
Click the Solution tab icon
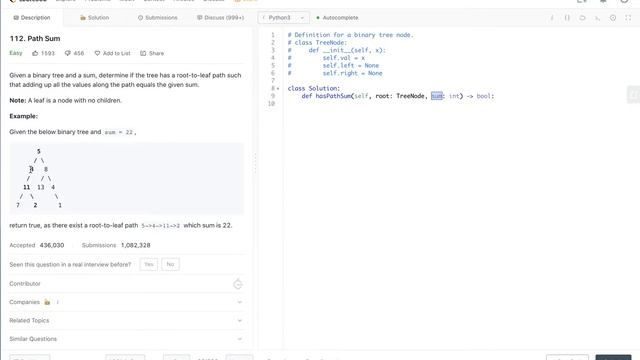pyautogui.click(x=82, y=18)
